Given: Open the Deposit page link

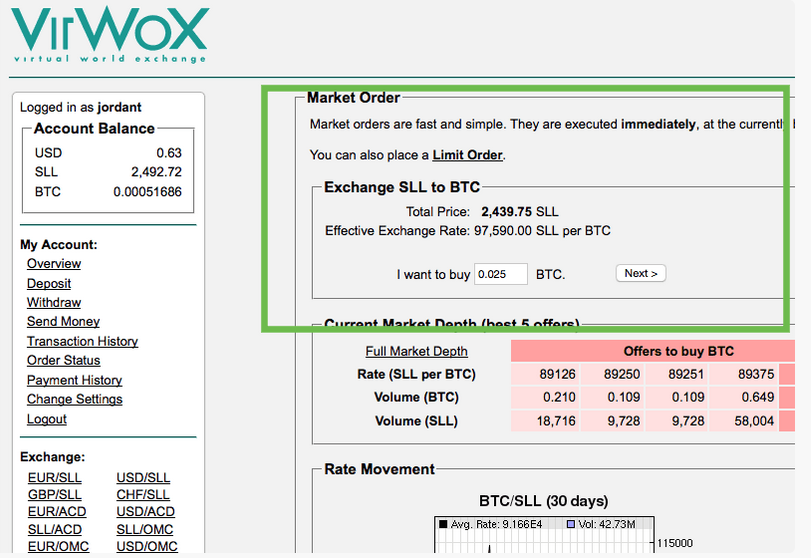Looking at the screenshot, I should point(49,283).
